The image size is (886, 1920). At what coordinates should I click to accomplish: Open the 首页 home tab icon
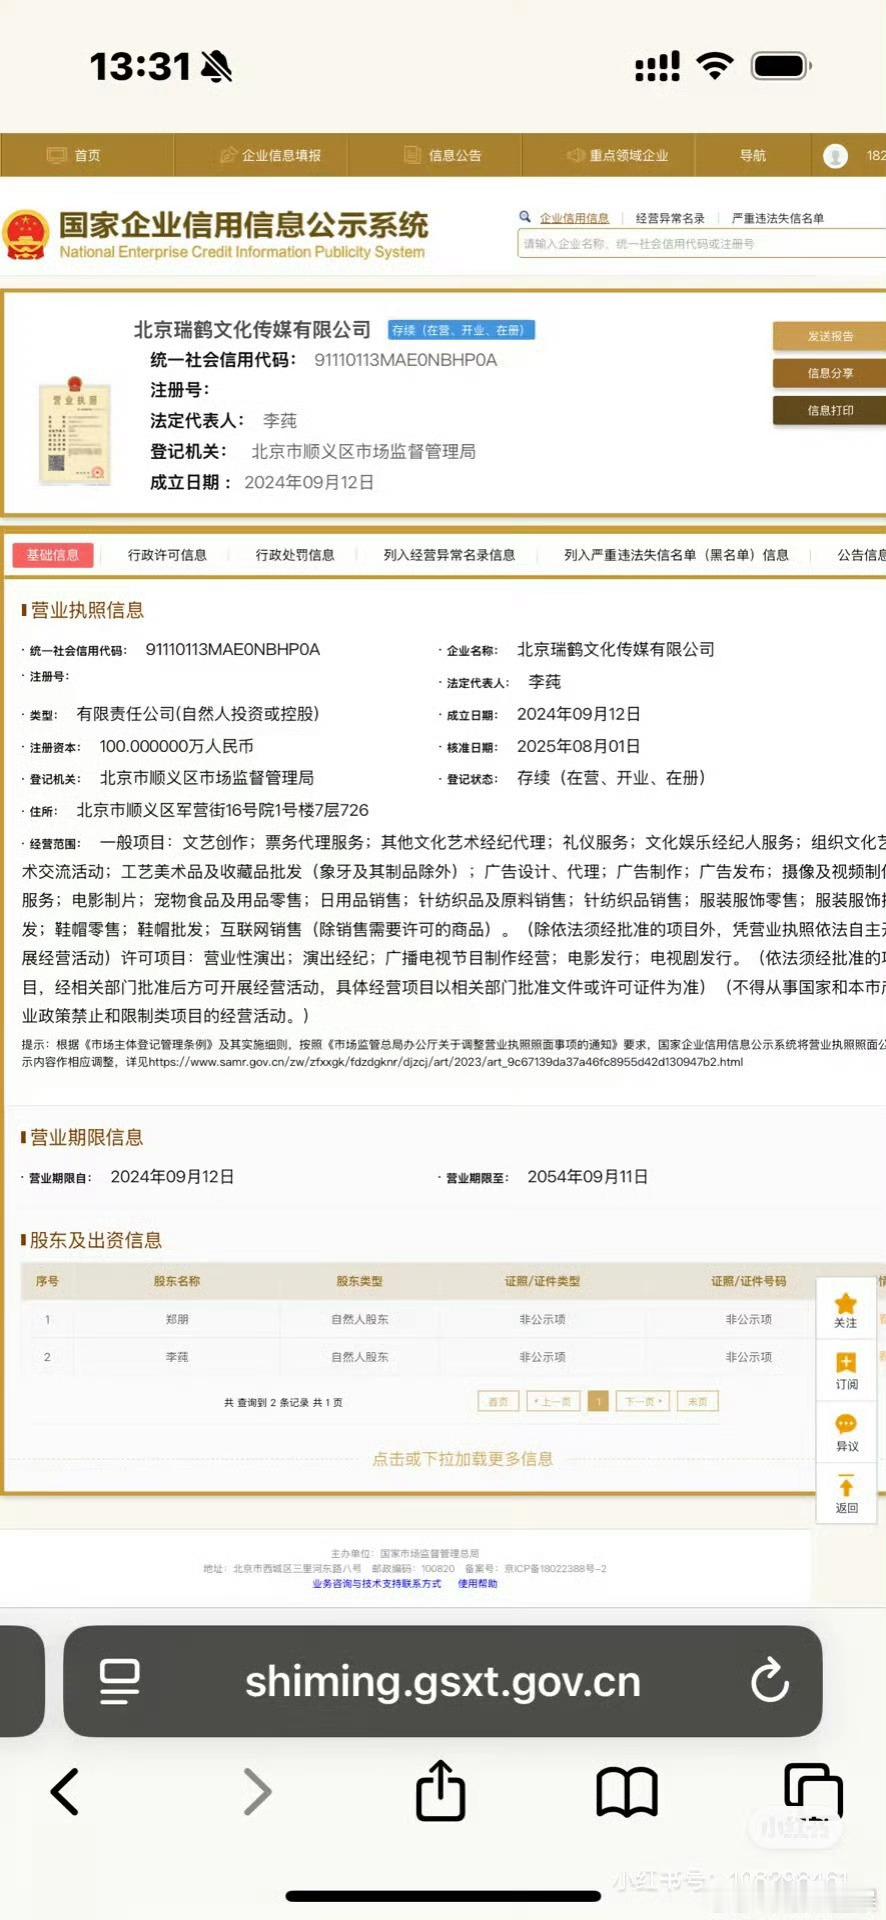[x=56, y=155]
